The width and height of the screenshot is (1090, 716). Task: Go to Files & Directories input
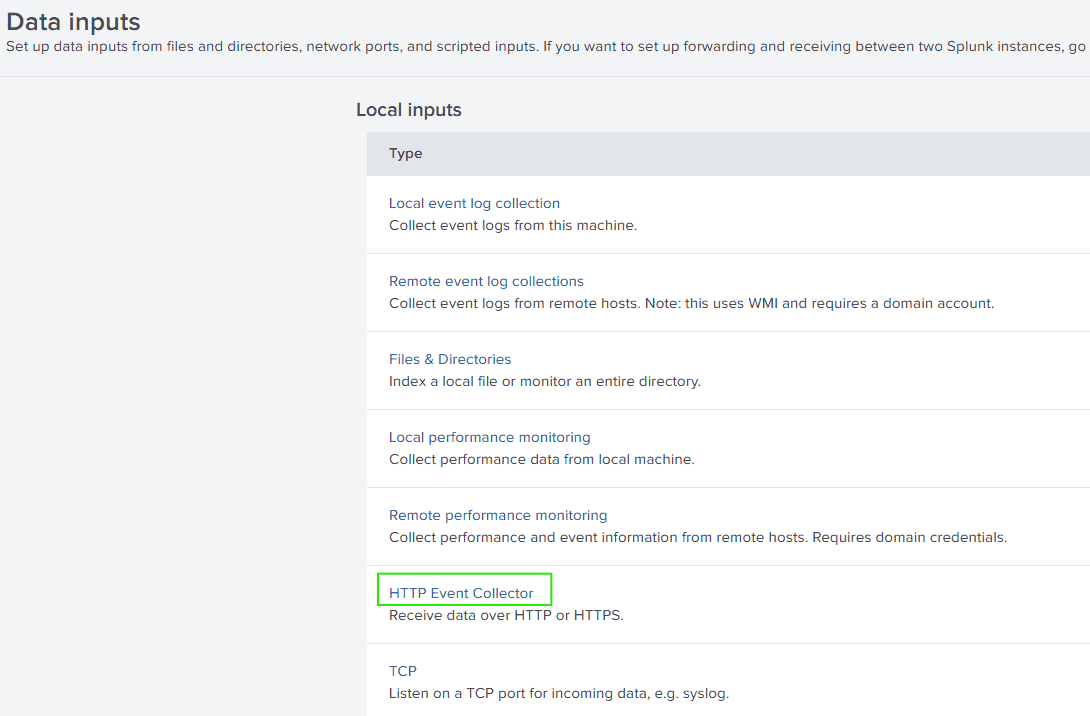click(449, 359)
